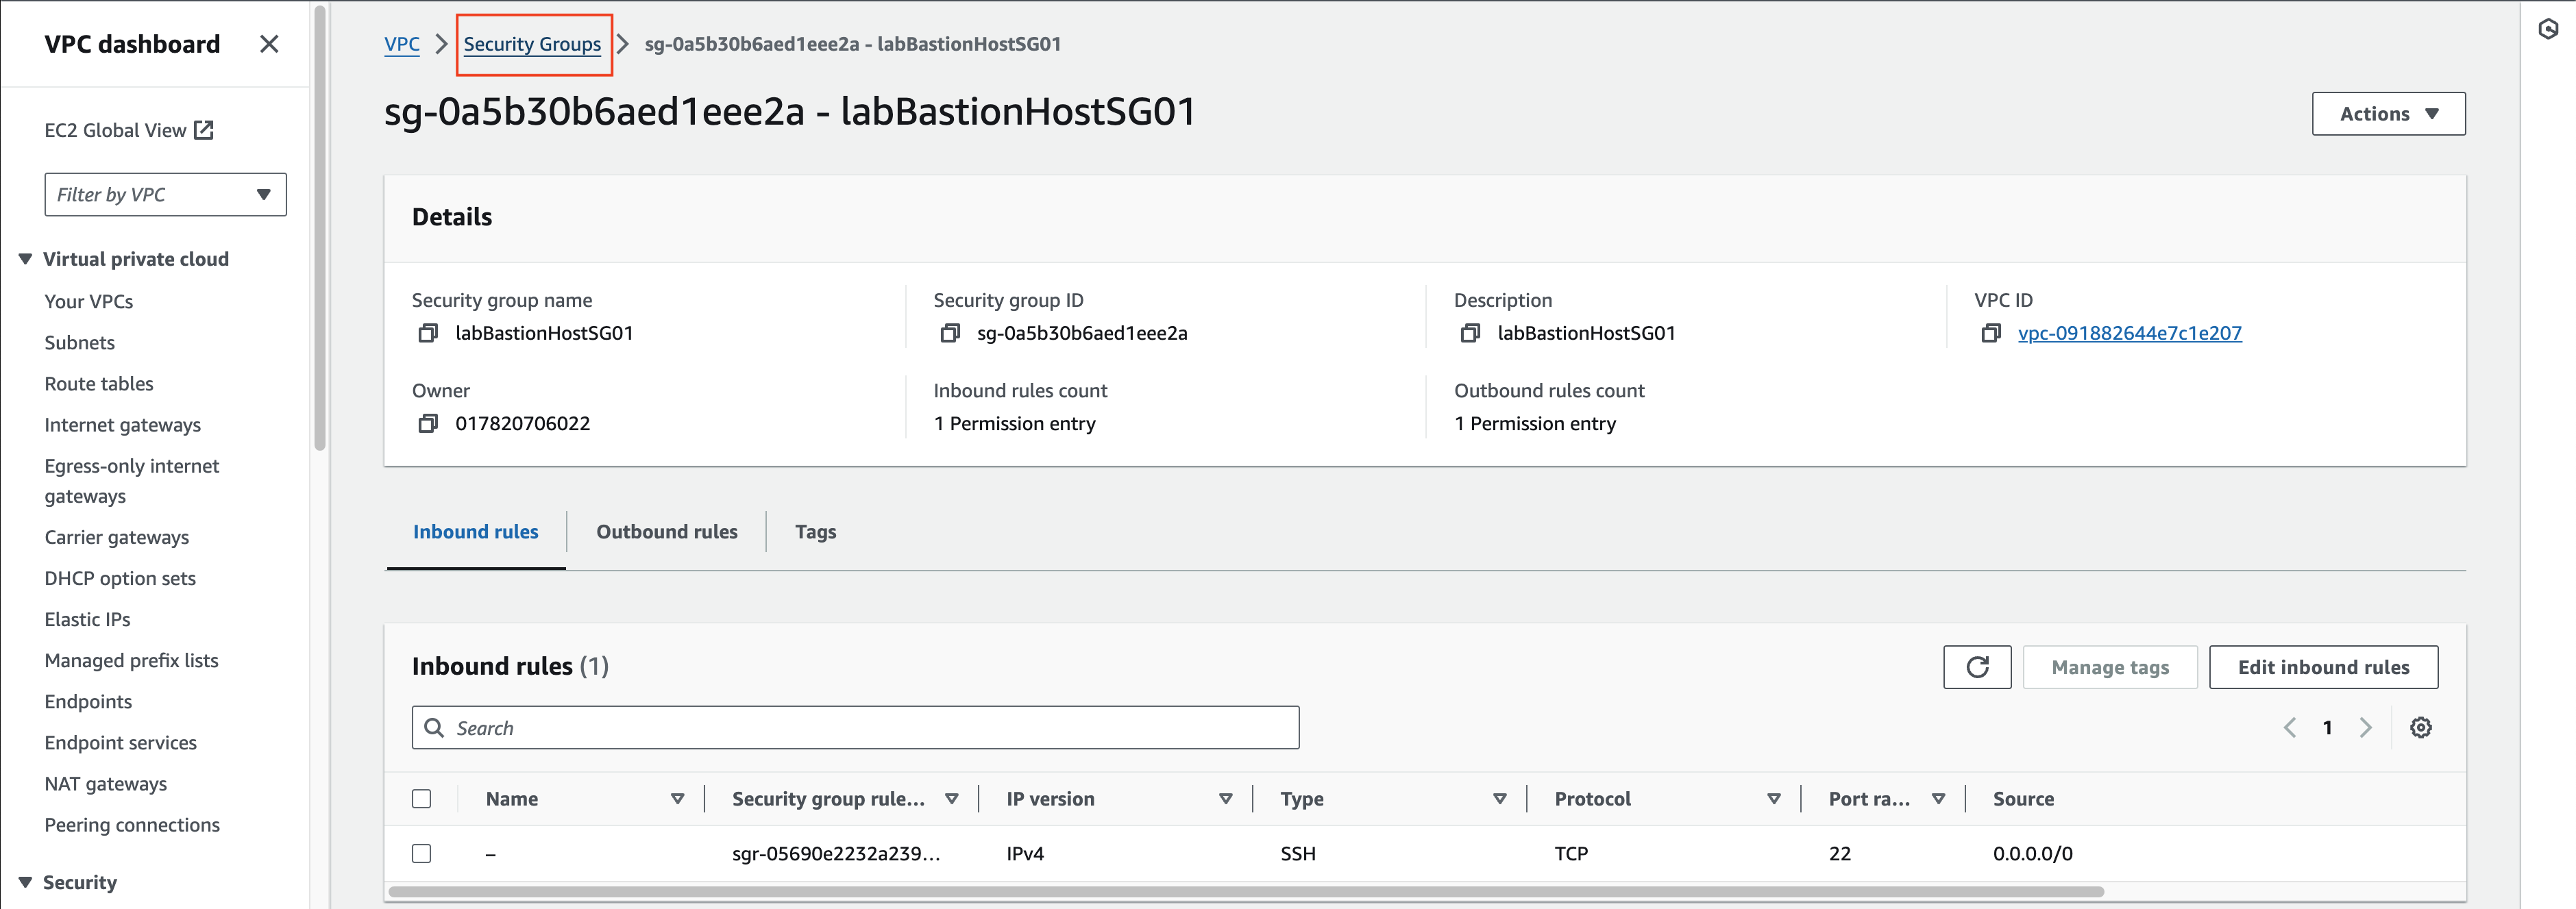Click Edit inbound rules button
Viewport: 2576px width, 909px height.
tap(2323, 667)
